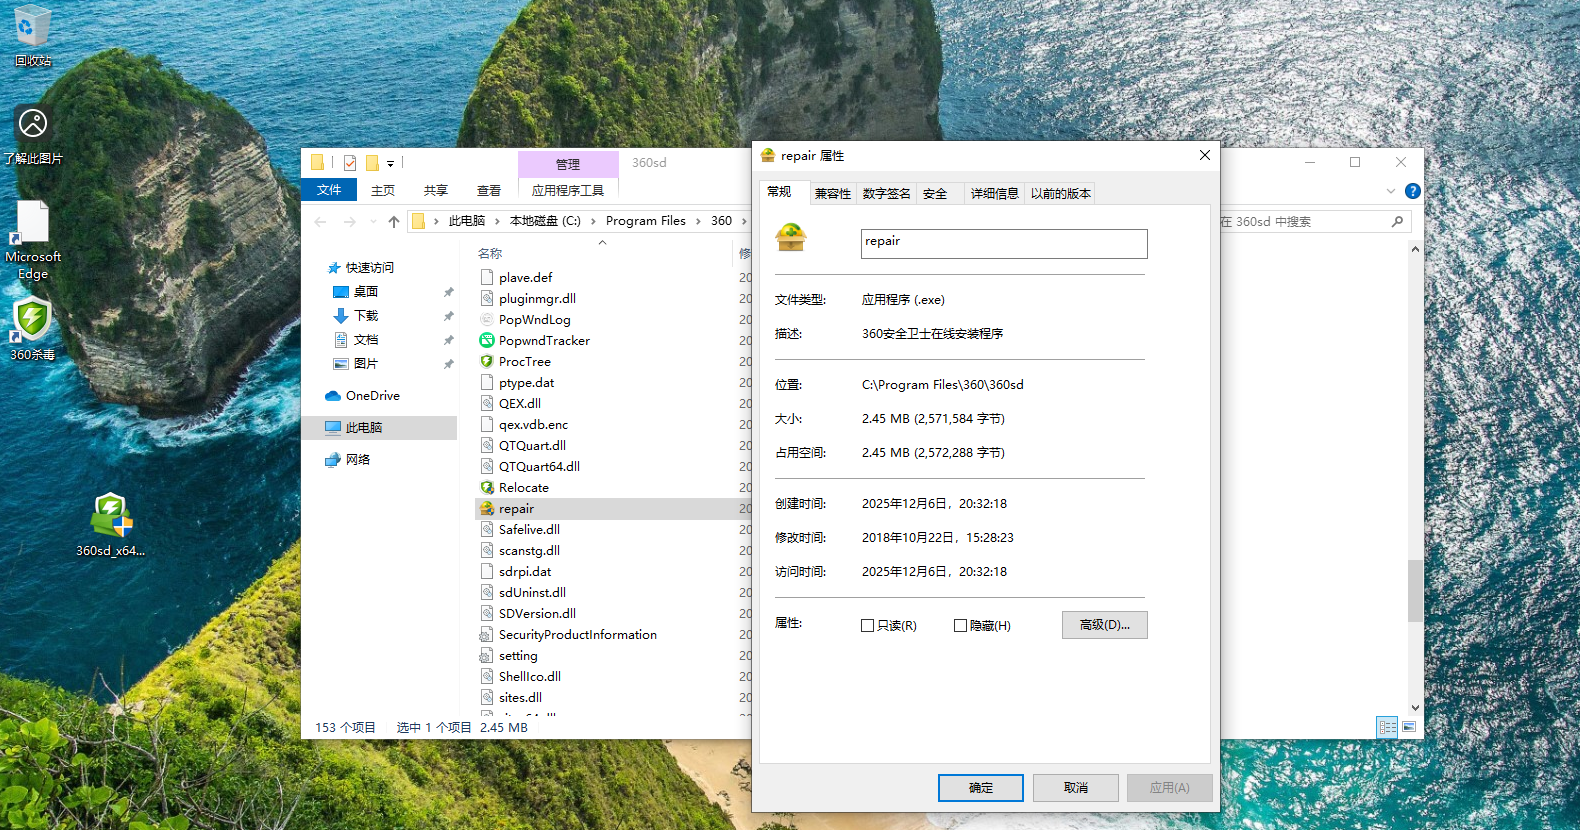Click the repair file icon in the list
The image size is (1580, 830).
coord(487,509)
